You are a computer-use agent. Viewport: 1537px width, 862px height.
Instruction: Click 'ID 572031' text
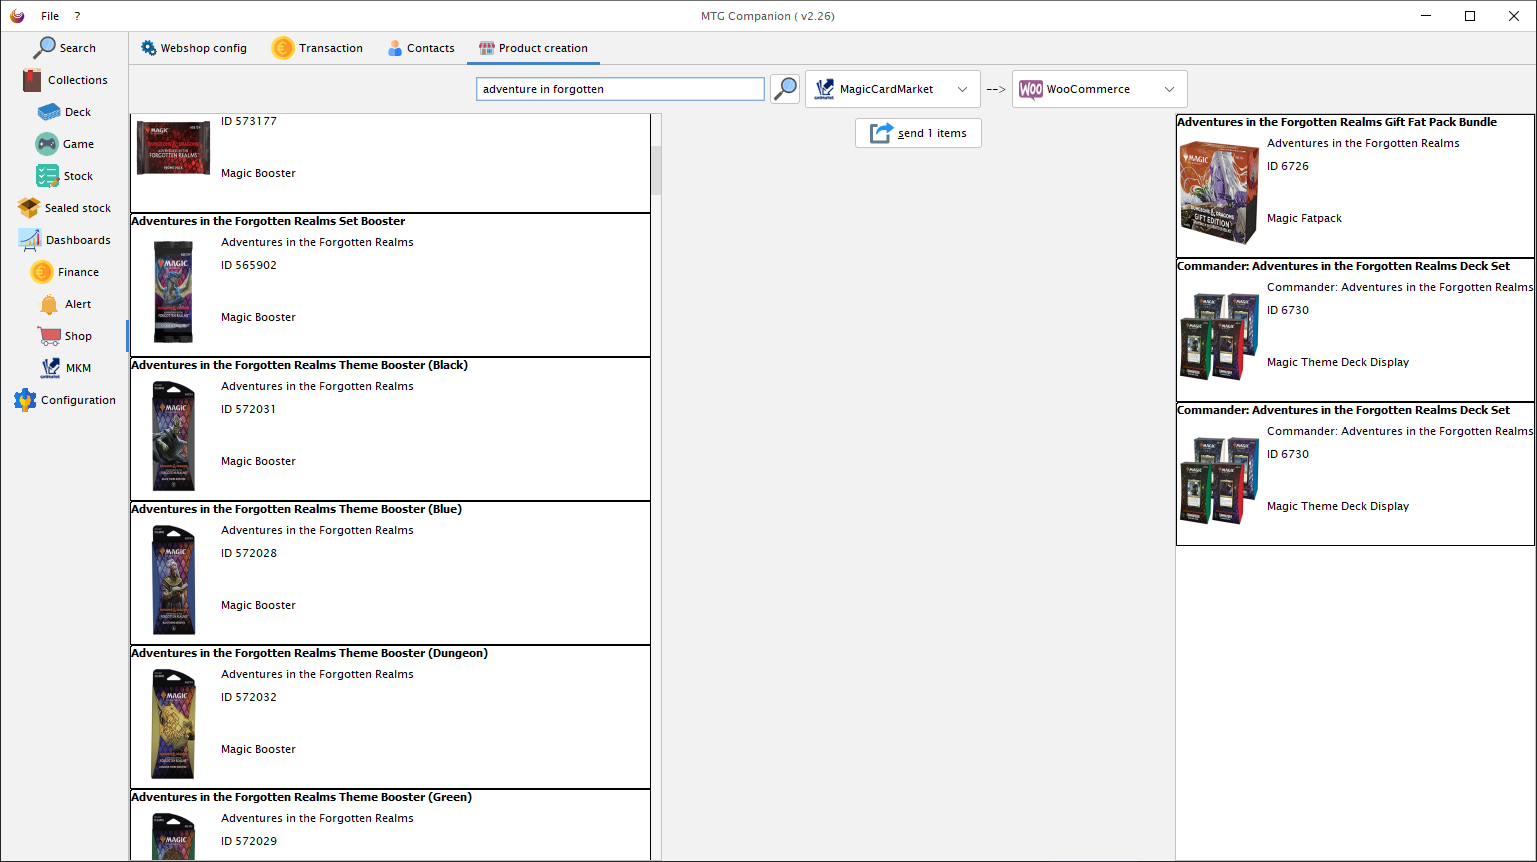(249, 409)
